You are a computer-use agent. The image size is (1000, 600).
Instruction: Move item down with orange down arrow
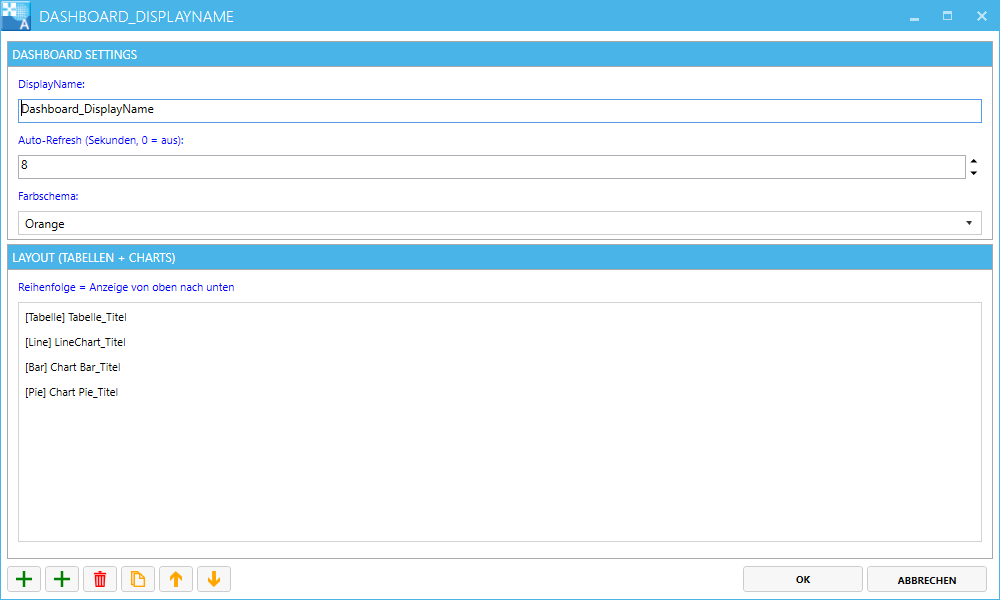214,579
